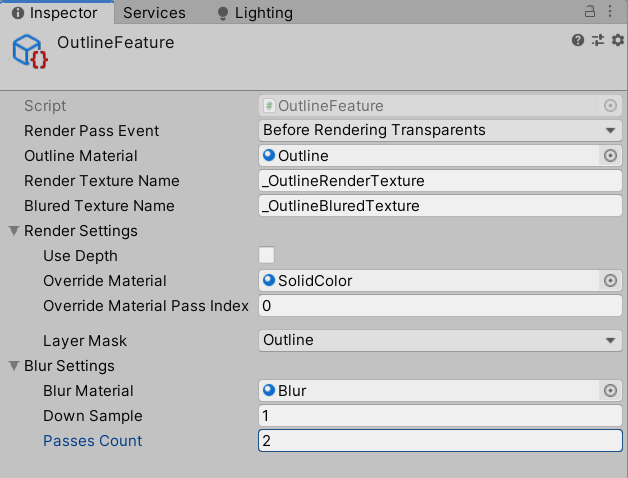Switch to the Lighting tab
The width and height of the screenshot is (628, 478).
point(255,13)
